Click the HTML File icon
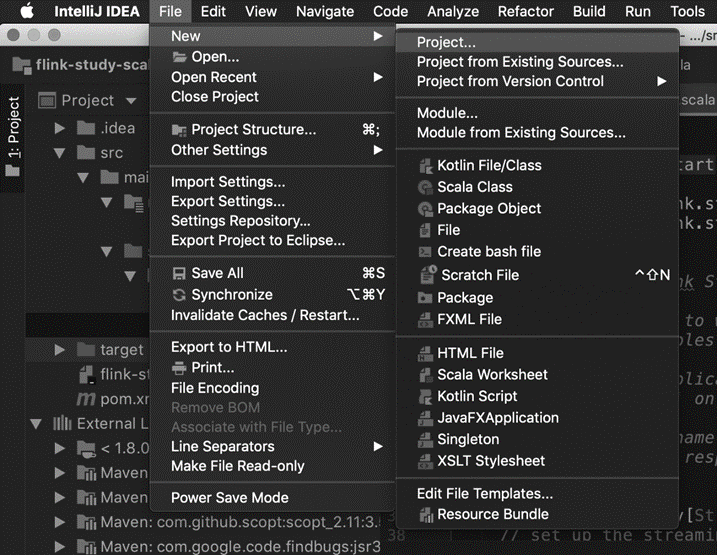The image size is (717, 555). click(x=426, y=353)
